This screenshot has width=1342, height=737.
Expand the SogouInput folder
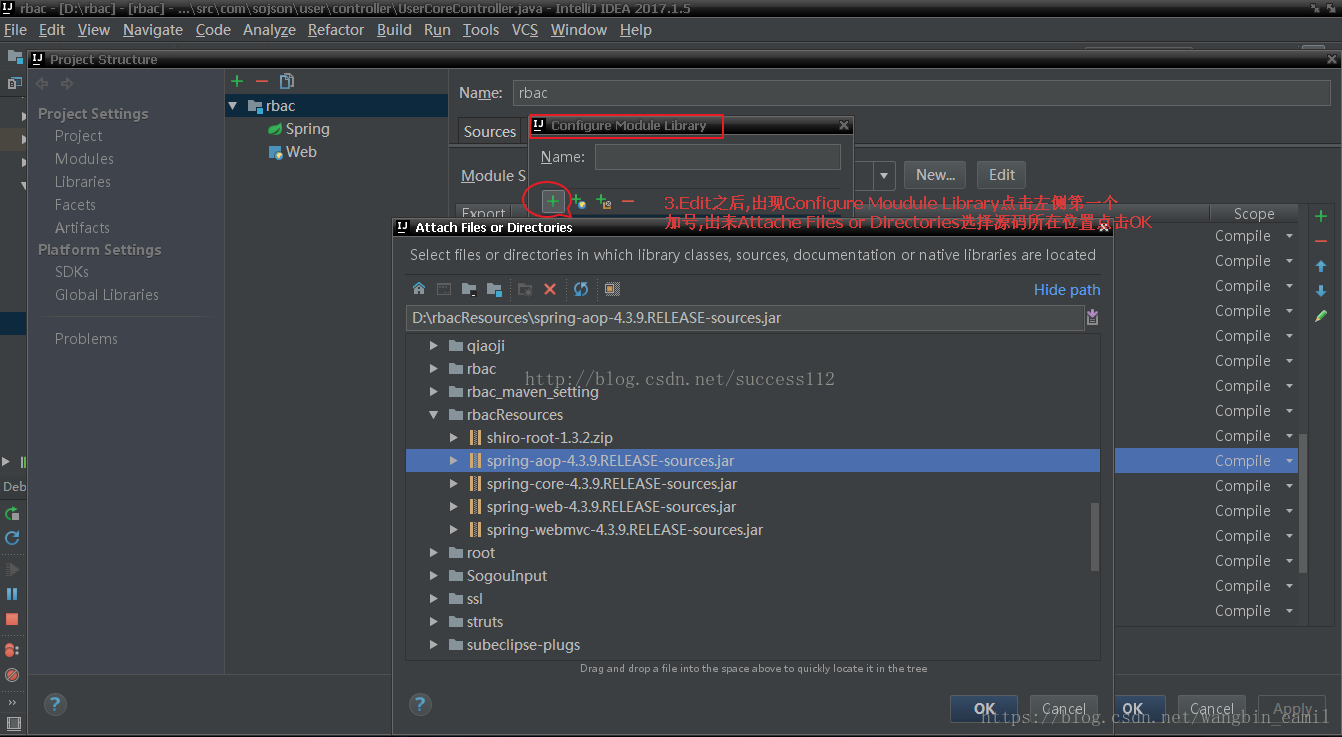tap(433, 576)
